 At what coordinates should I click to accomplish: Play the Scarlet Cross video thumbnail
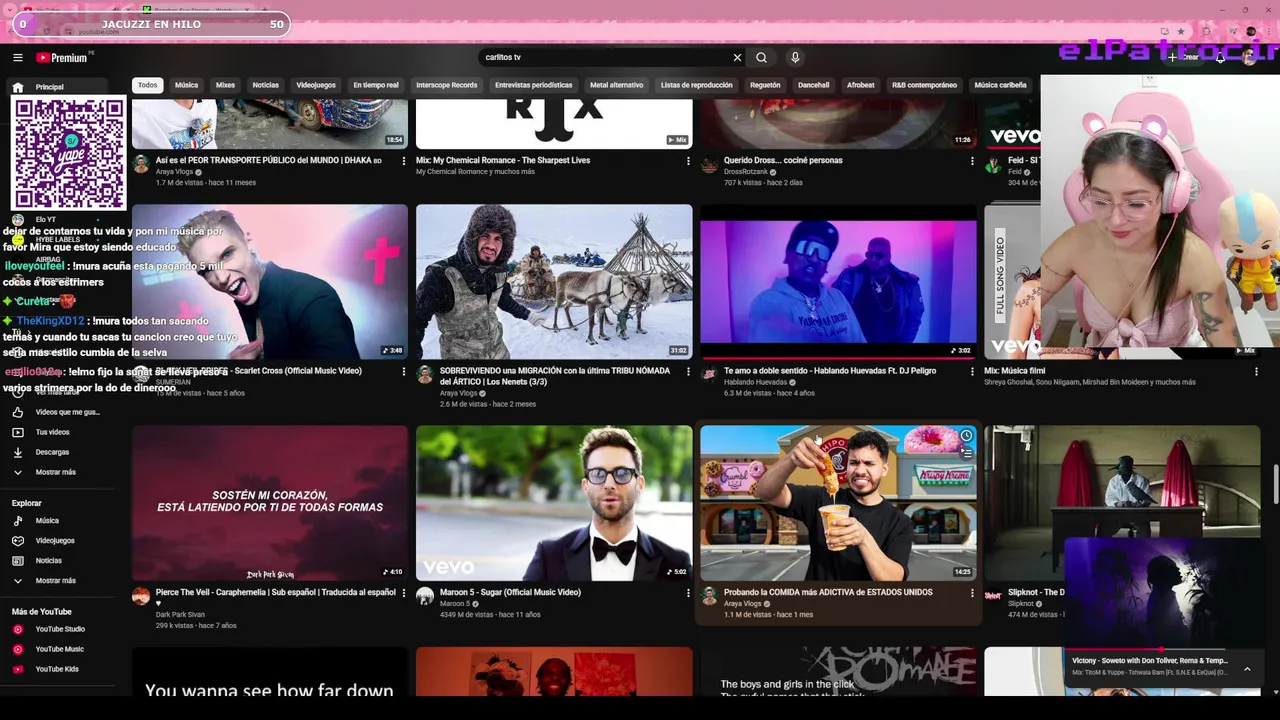[x=270, y=282]
